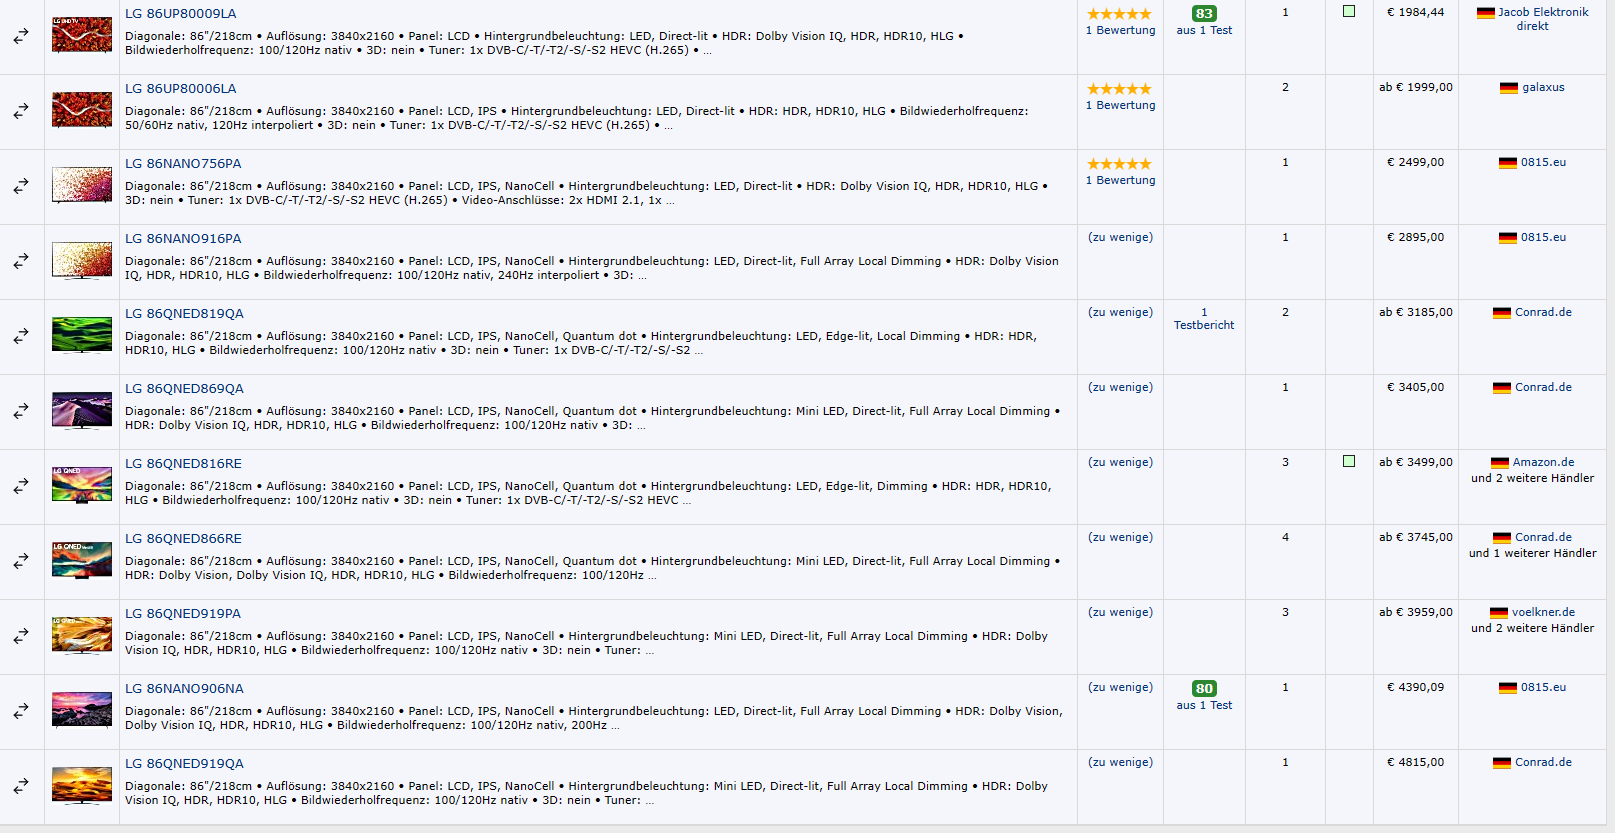Click the star rating of LG 86UP80009LA
The width and height of the screenshot is (1615, 833).
(x=1119, y=14)
